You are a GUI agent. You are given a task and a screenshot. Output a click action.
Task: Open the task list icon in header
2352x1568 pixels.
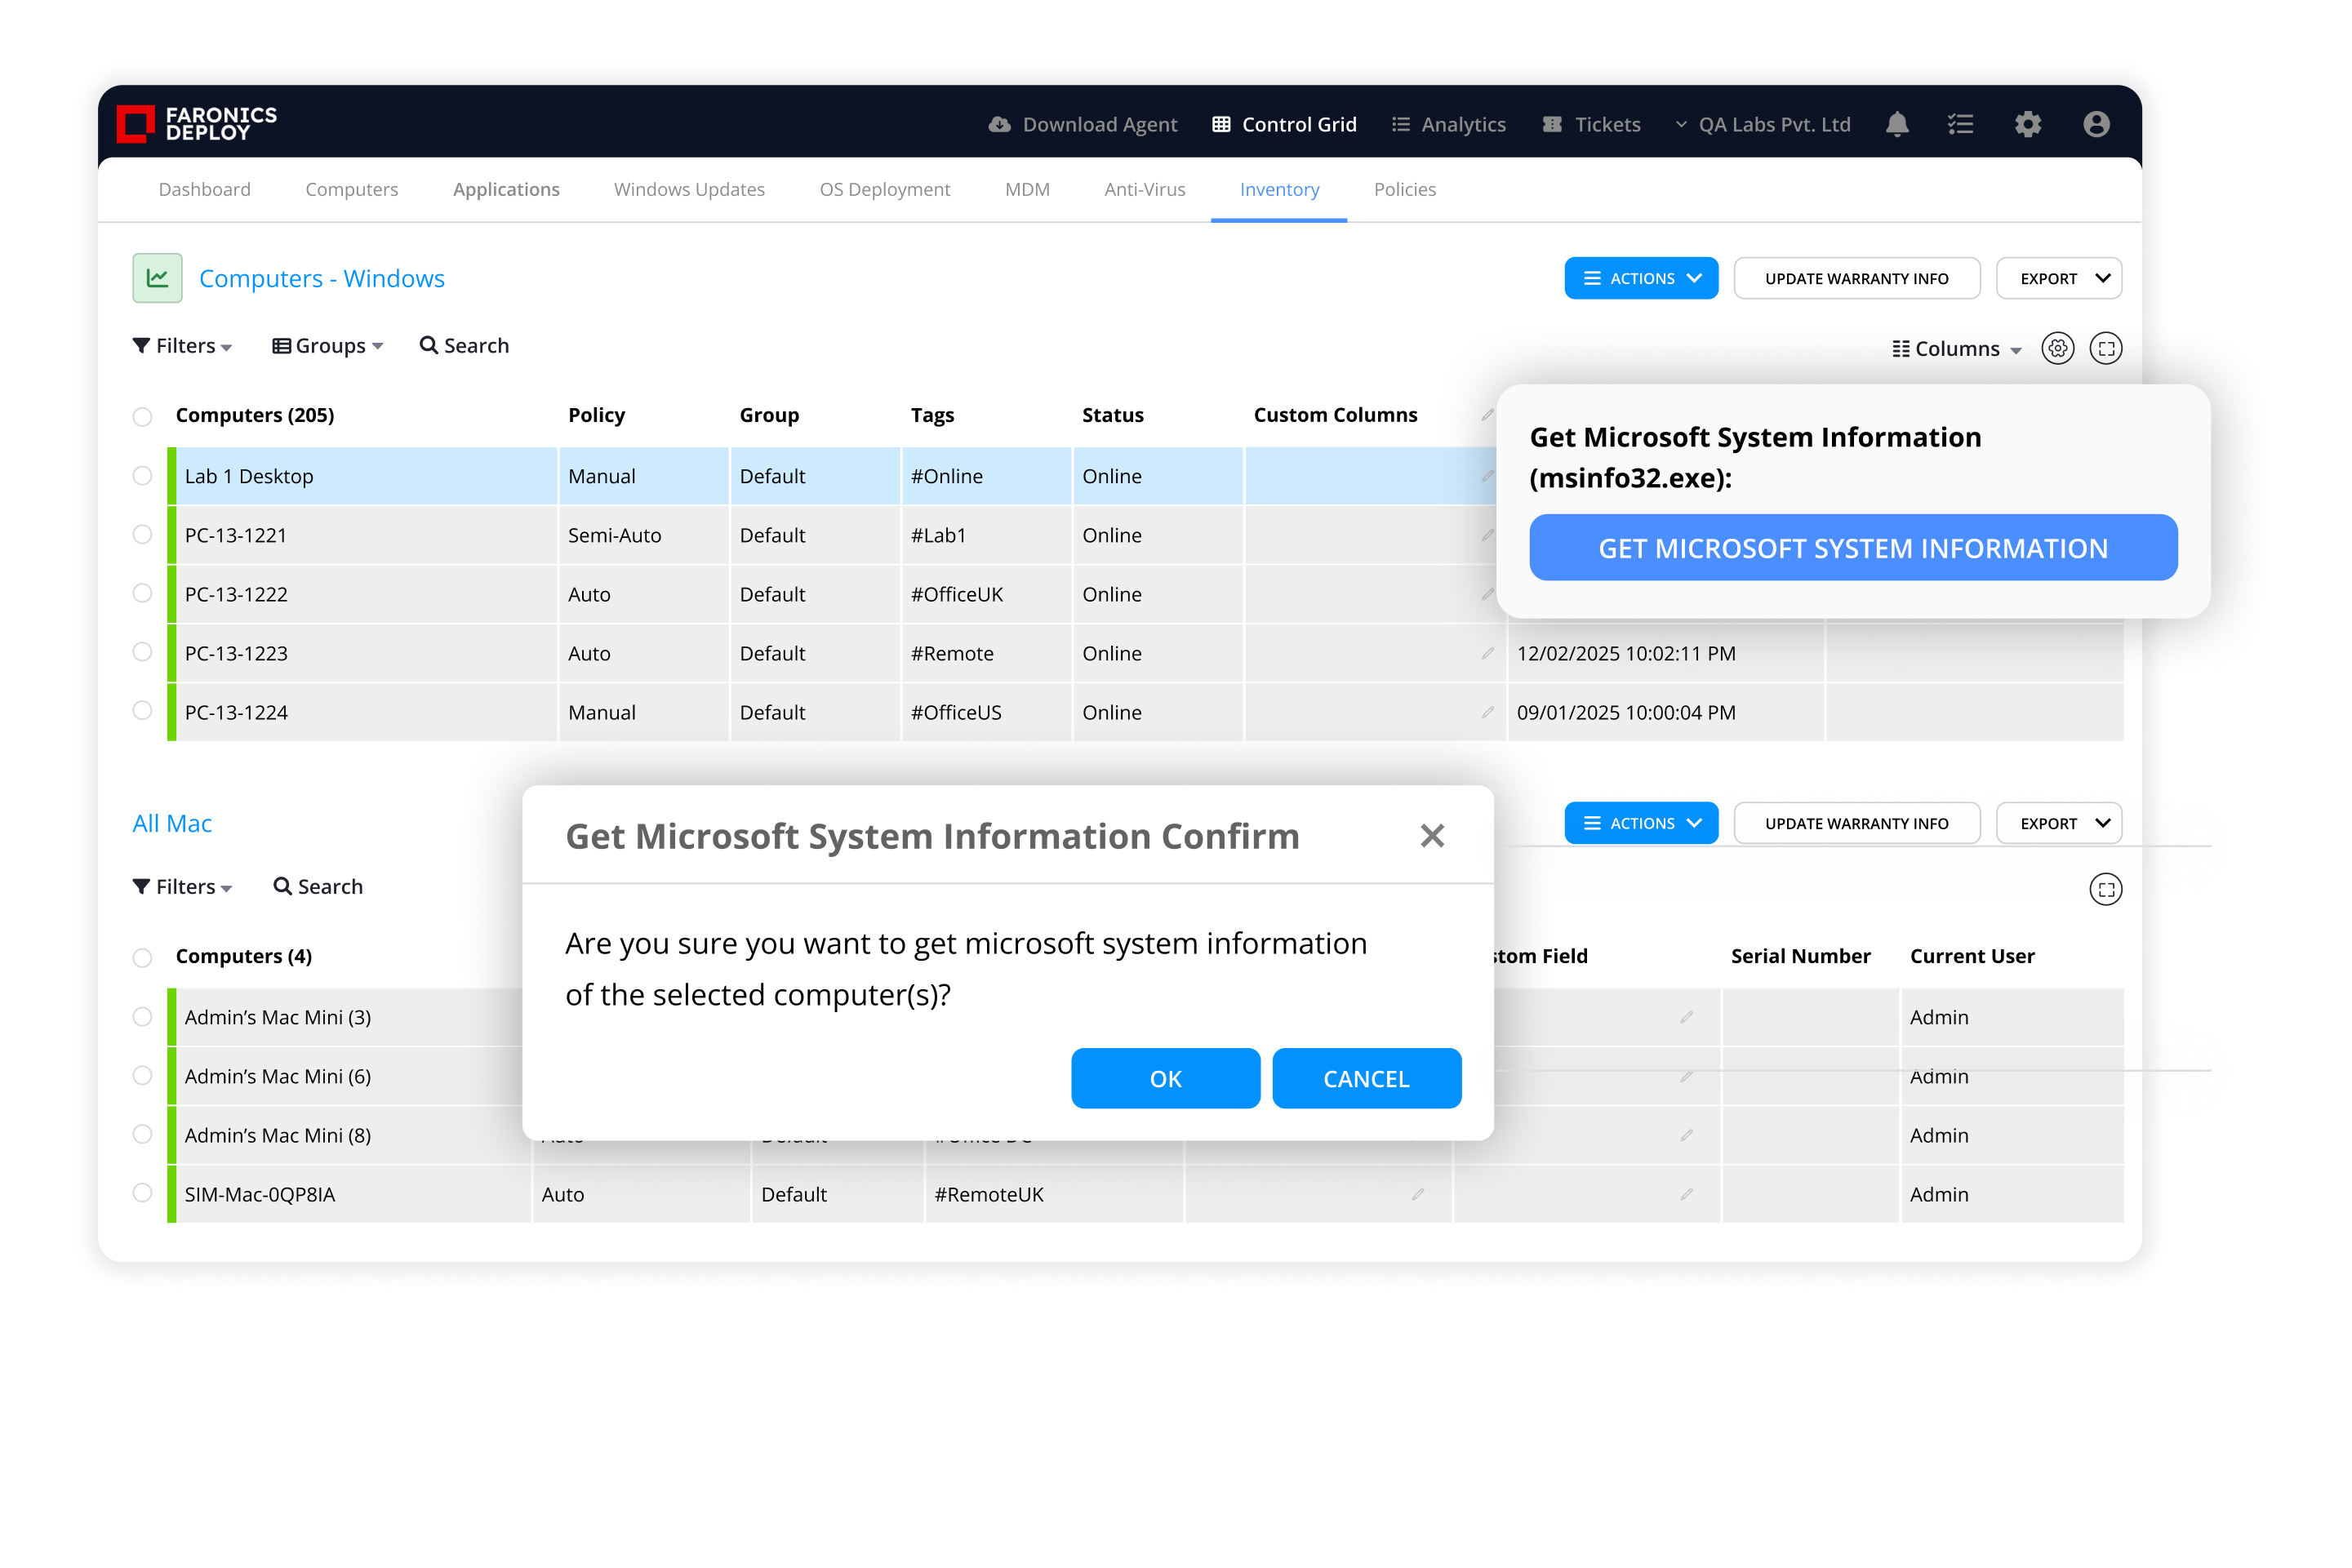1960,124
